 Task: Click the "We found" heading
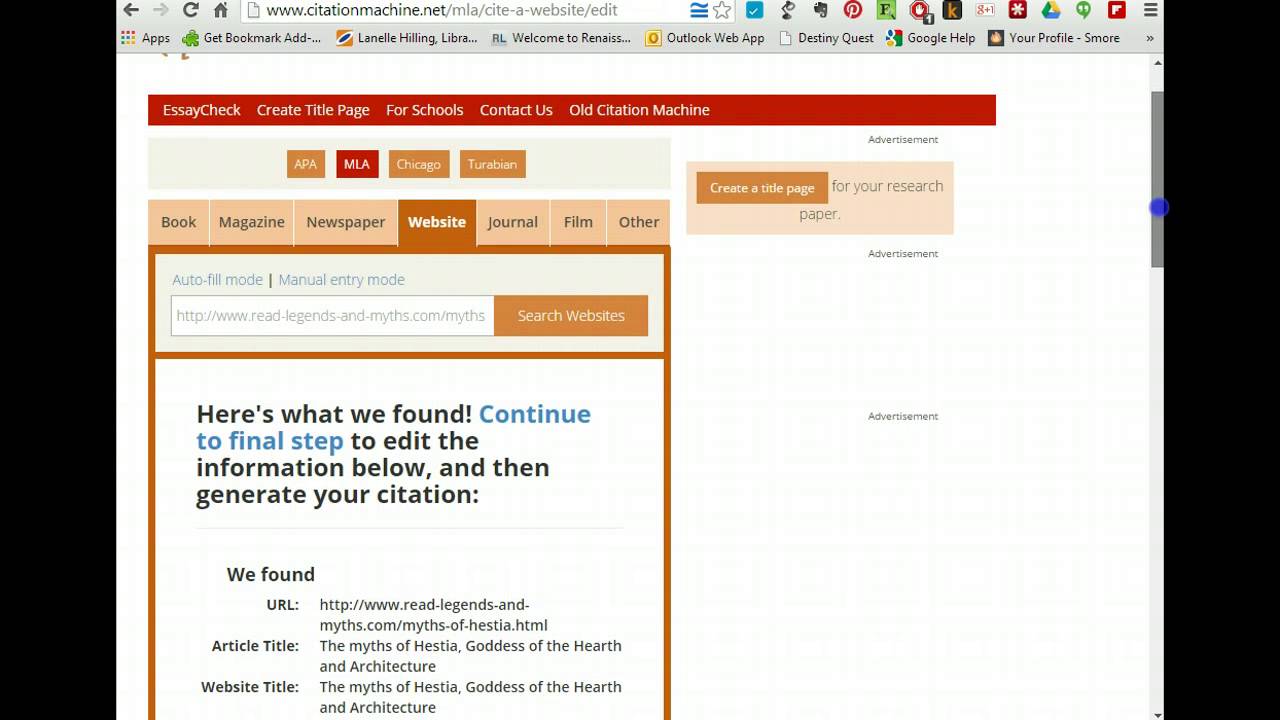click(271, 574)
